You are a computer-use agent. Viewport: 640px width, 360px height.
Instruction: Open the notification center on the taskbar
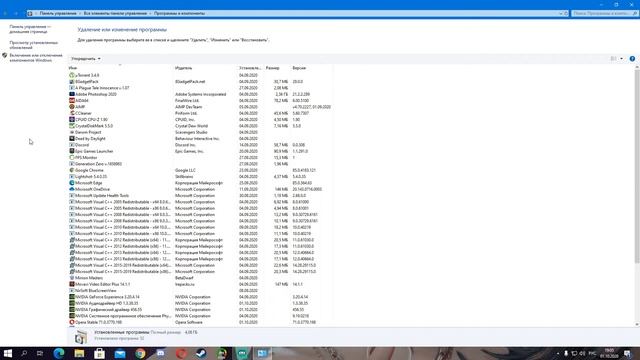[627, 353]
